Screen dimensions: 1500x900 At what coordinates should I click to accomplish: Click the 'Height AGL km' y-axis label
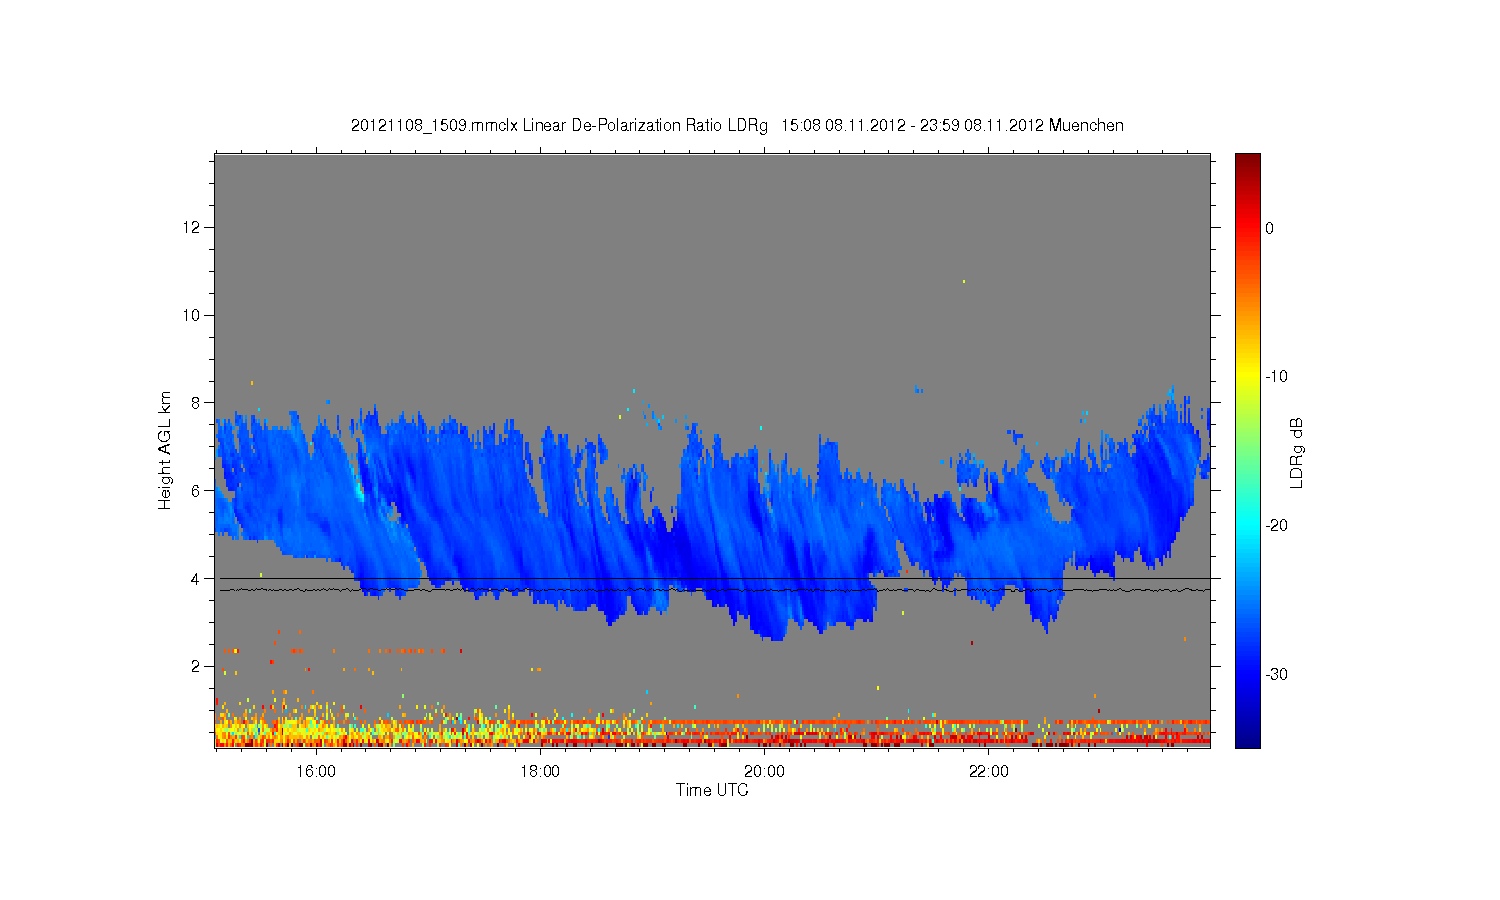click(x=165, y=450)
